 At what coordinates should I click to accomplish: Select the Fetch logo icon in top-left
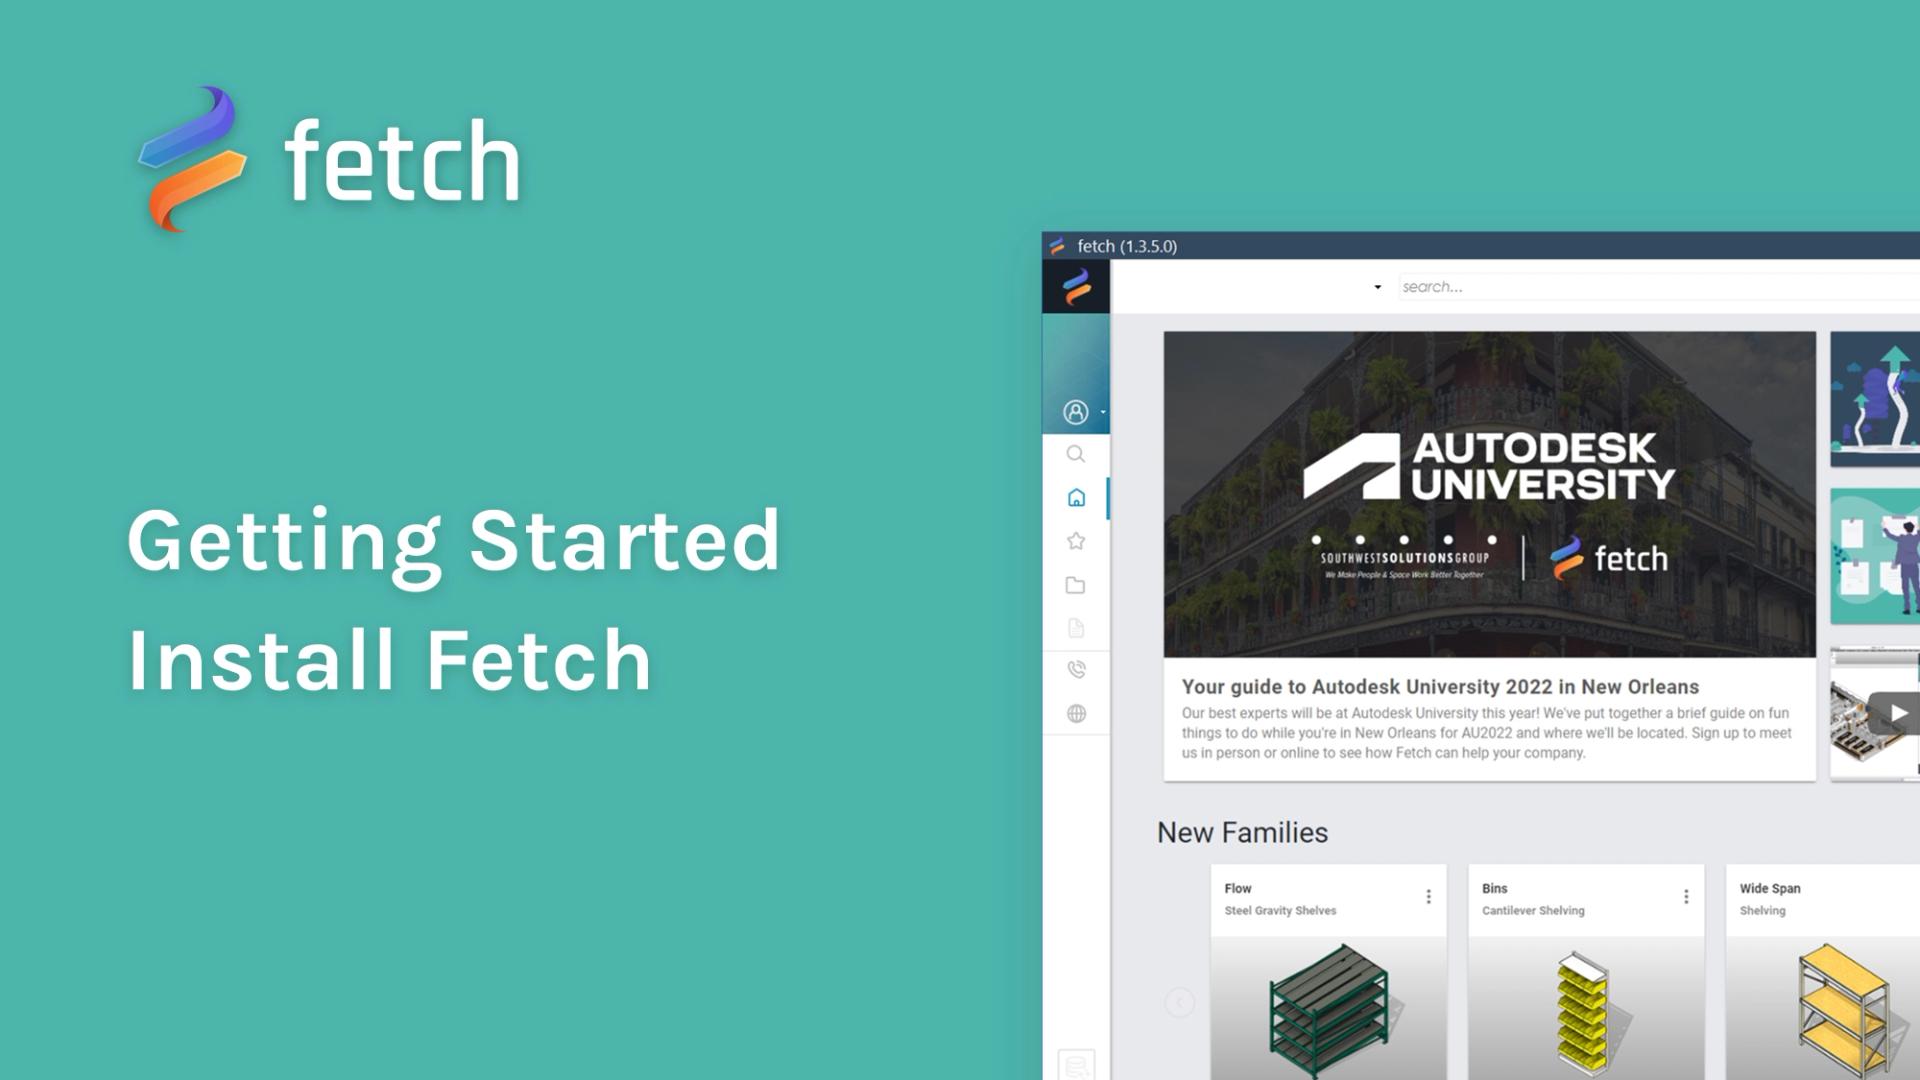[x=194, y=160]
